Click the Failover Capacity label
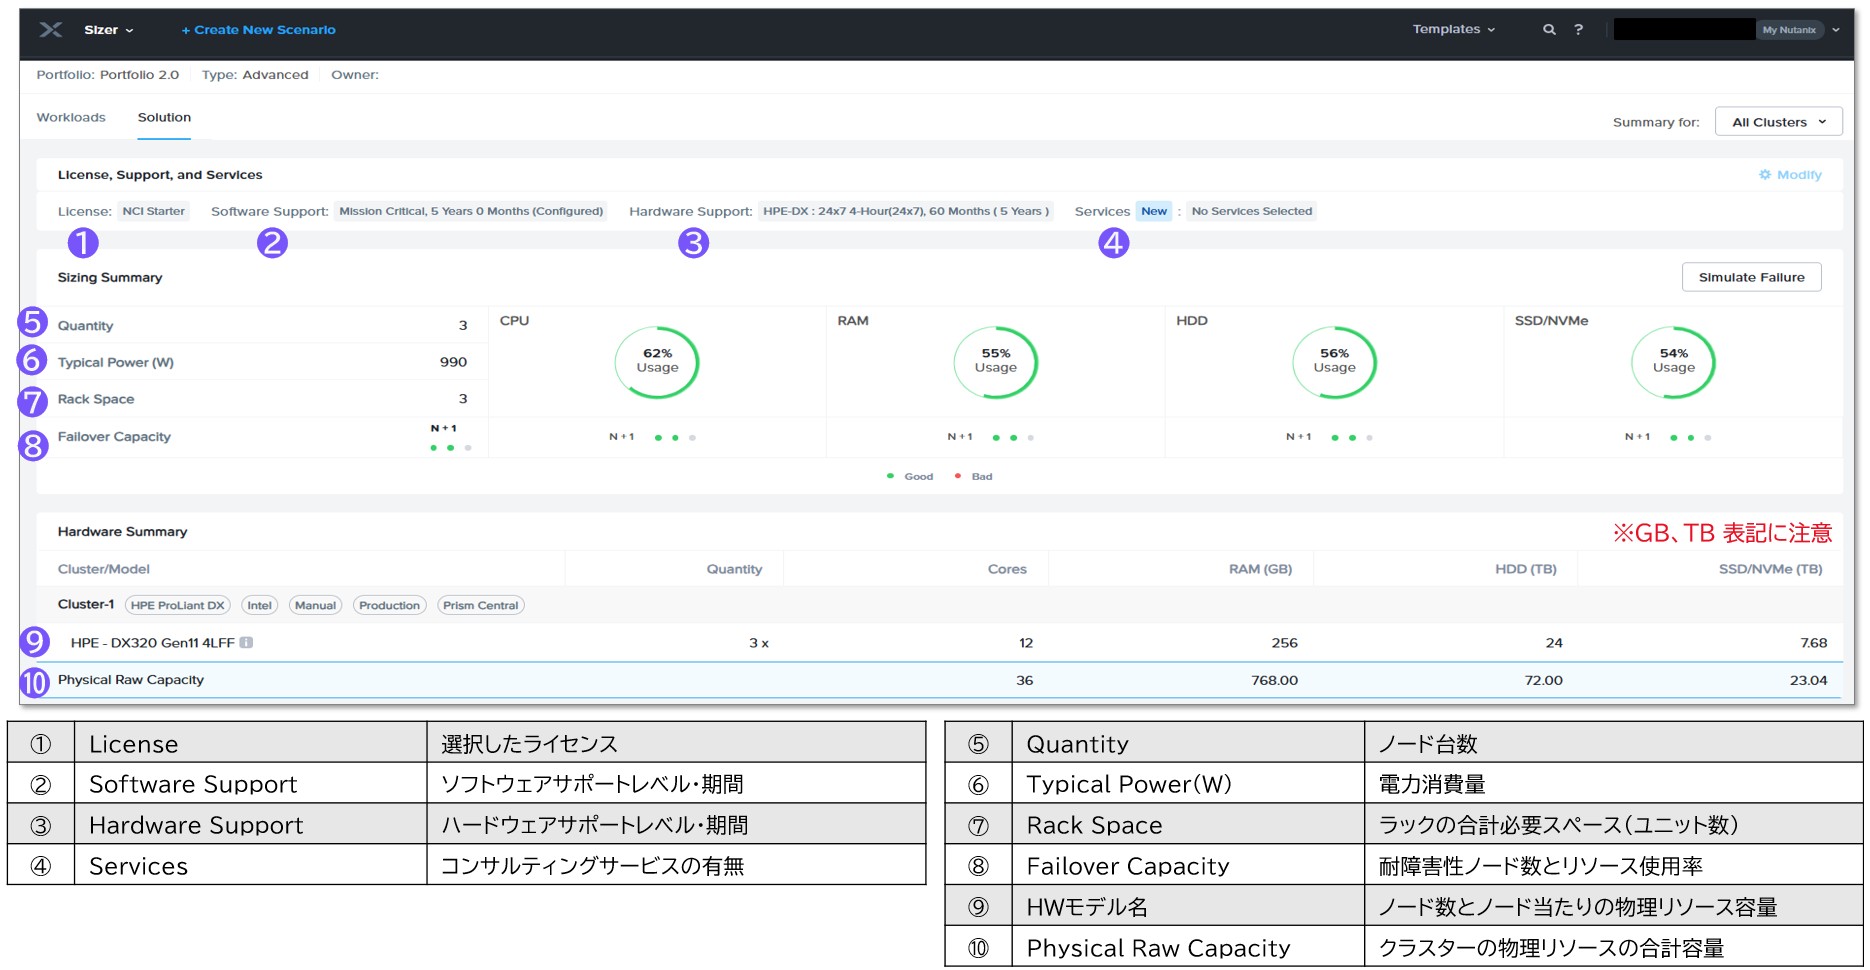Image resolution: width=1870 pixels, height=970 pixels. 114,437
